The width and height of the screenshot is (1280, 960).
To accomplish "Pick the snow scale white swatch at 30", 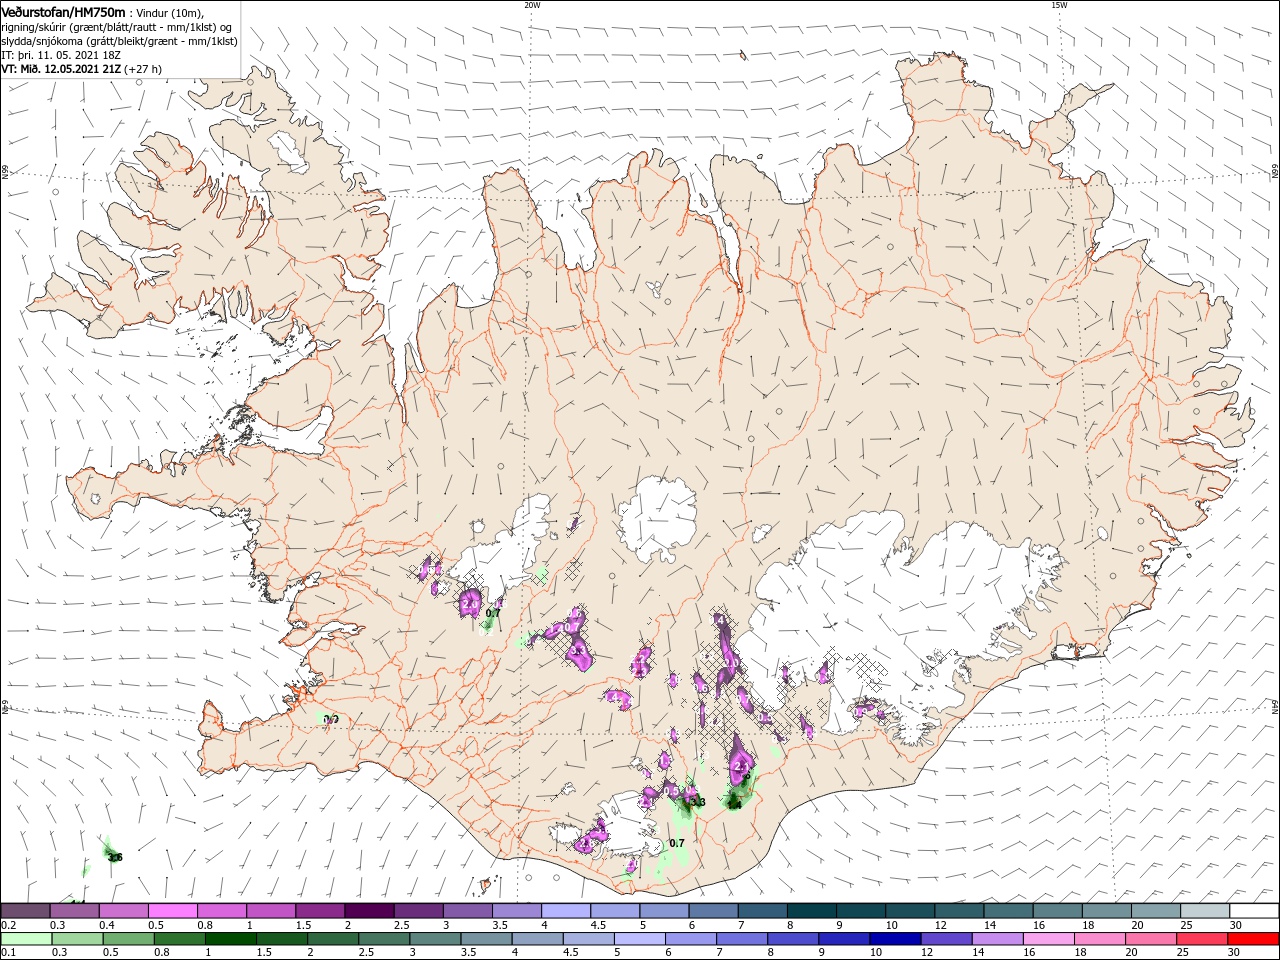I will 1252,910.
